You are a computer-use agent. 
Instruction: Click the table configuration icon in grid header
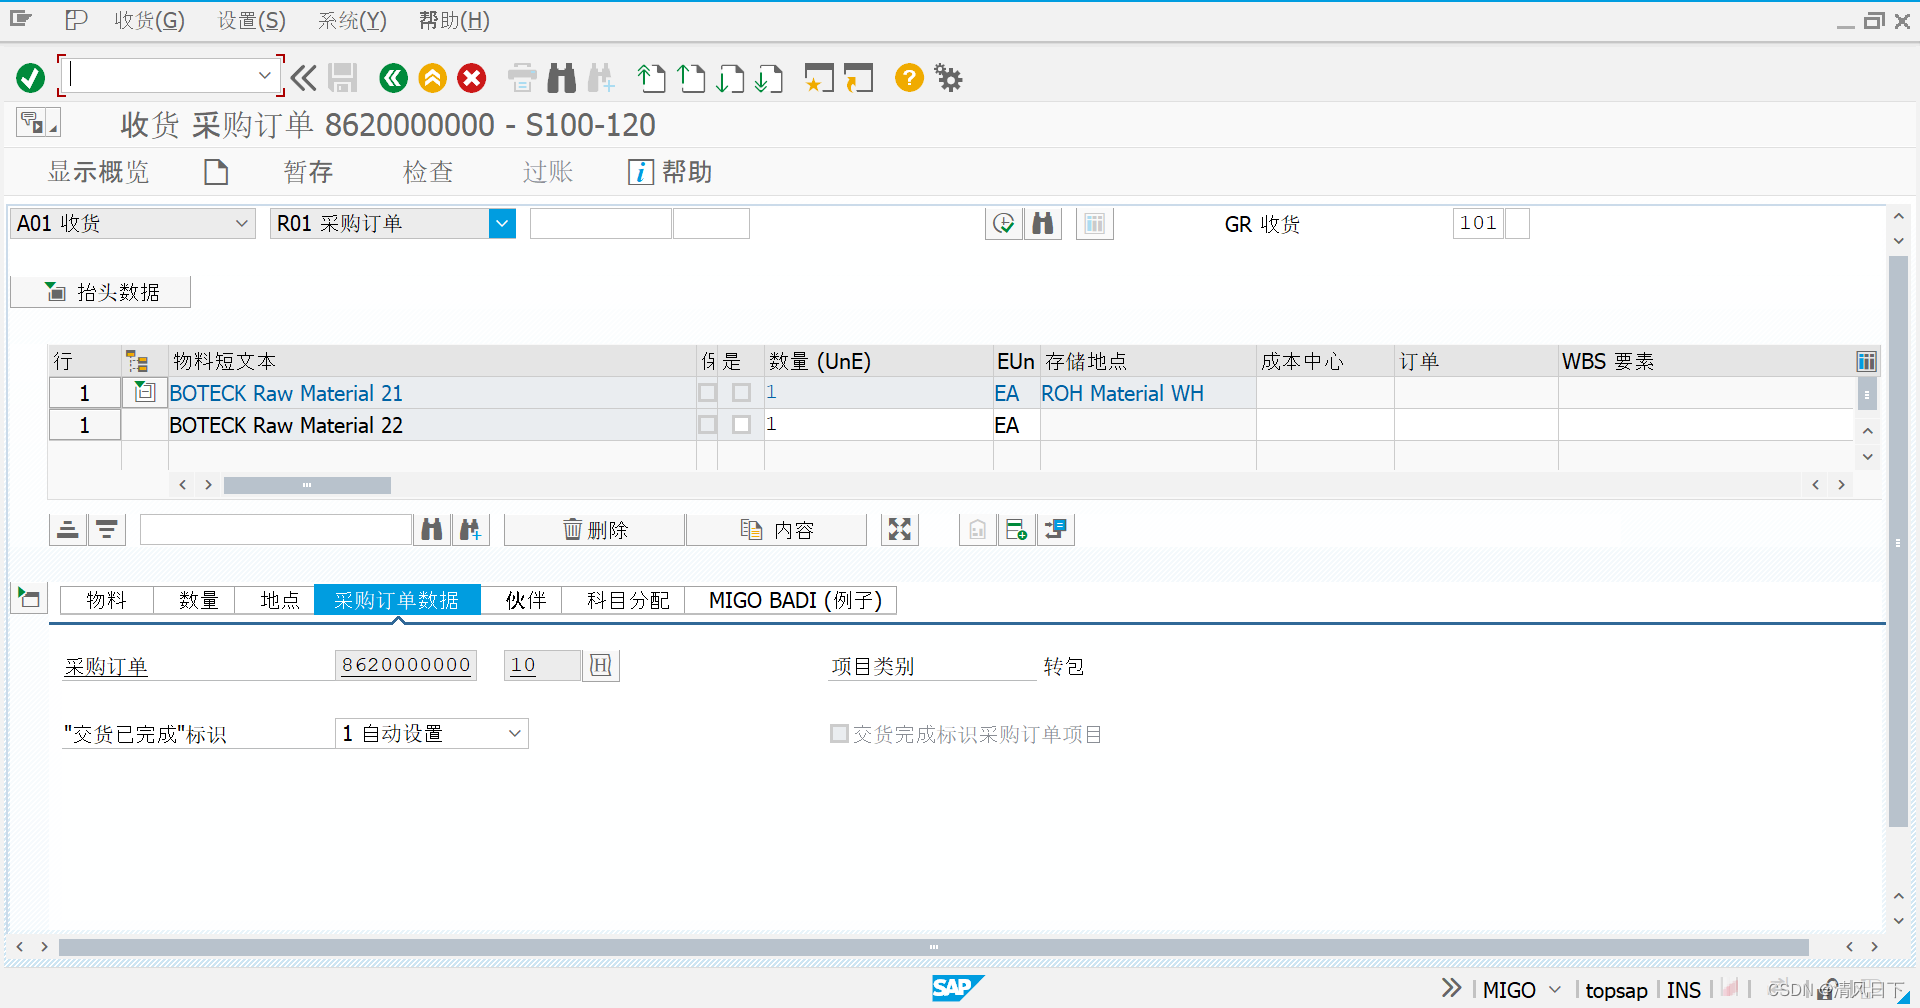coord(1866,361)
